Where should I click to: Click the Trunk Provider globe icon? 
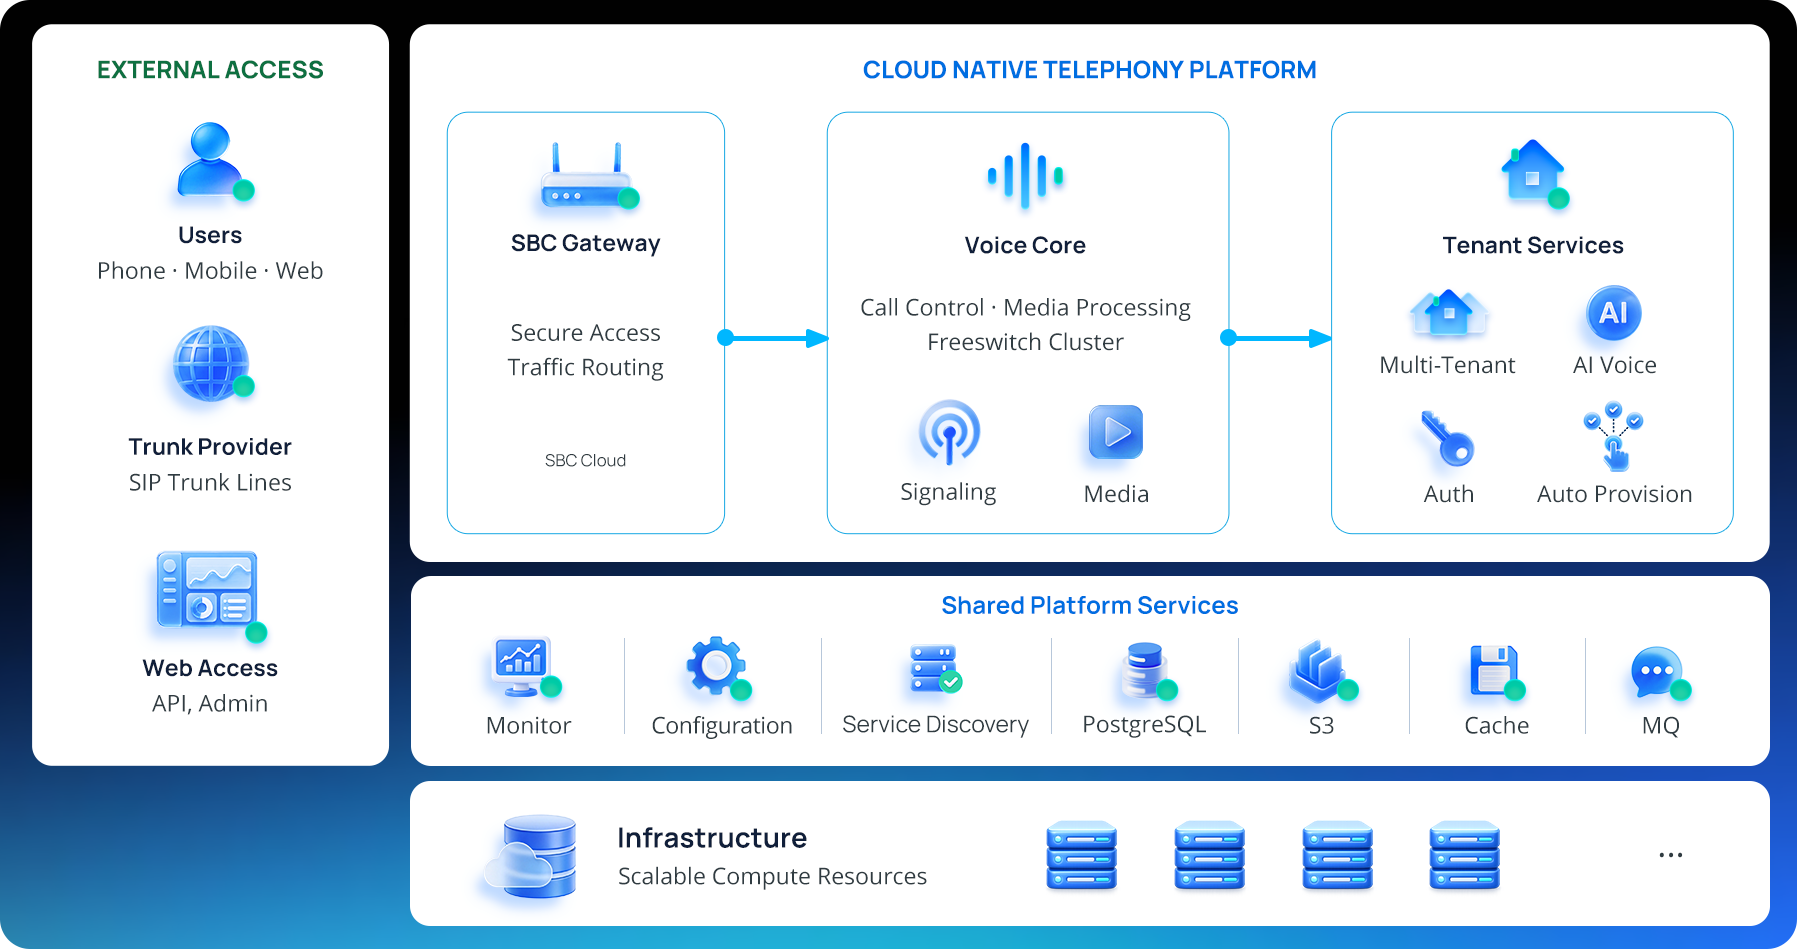[x=212, y=364]
